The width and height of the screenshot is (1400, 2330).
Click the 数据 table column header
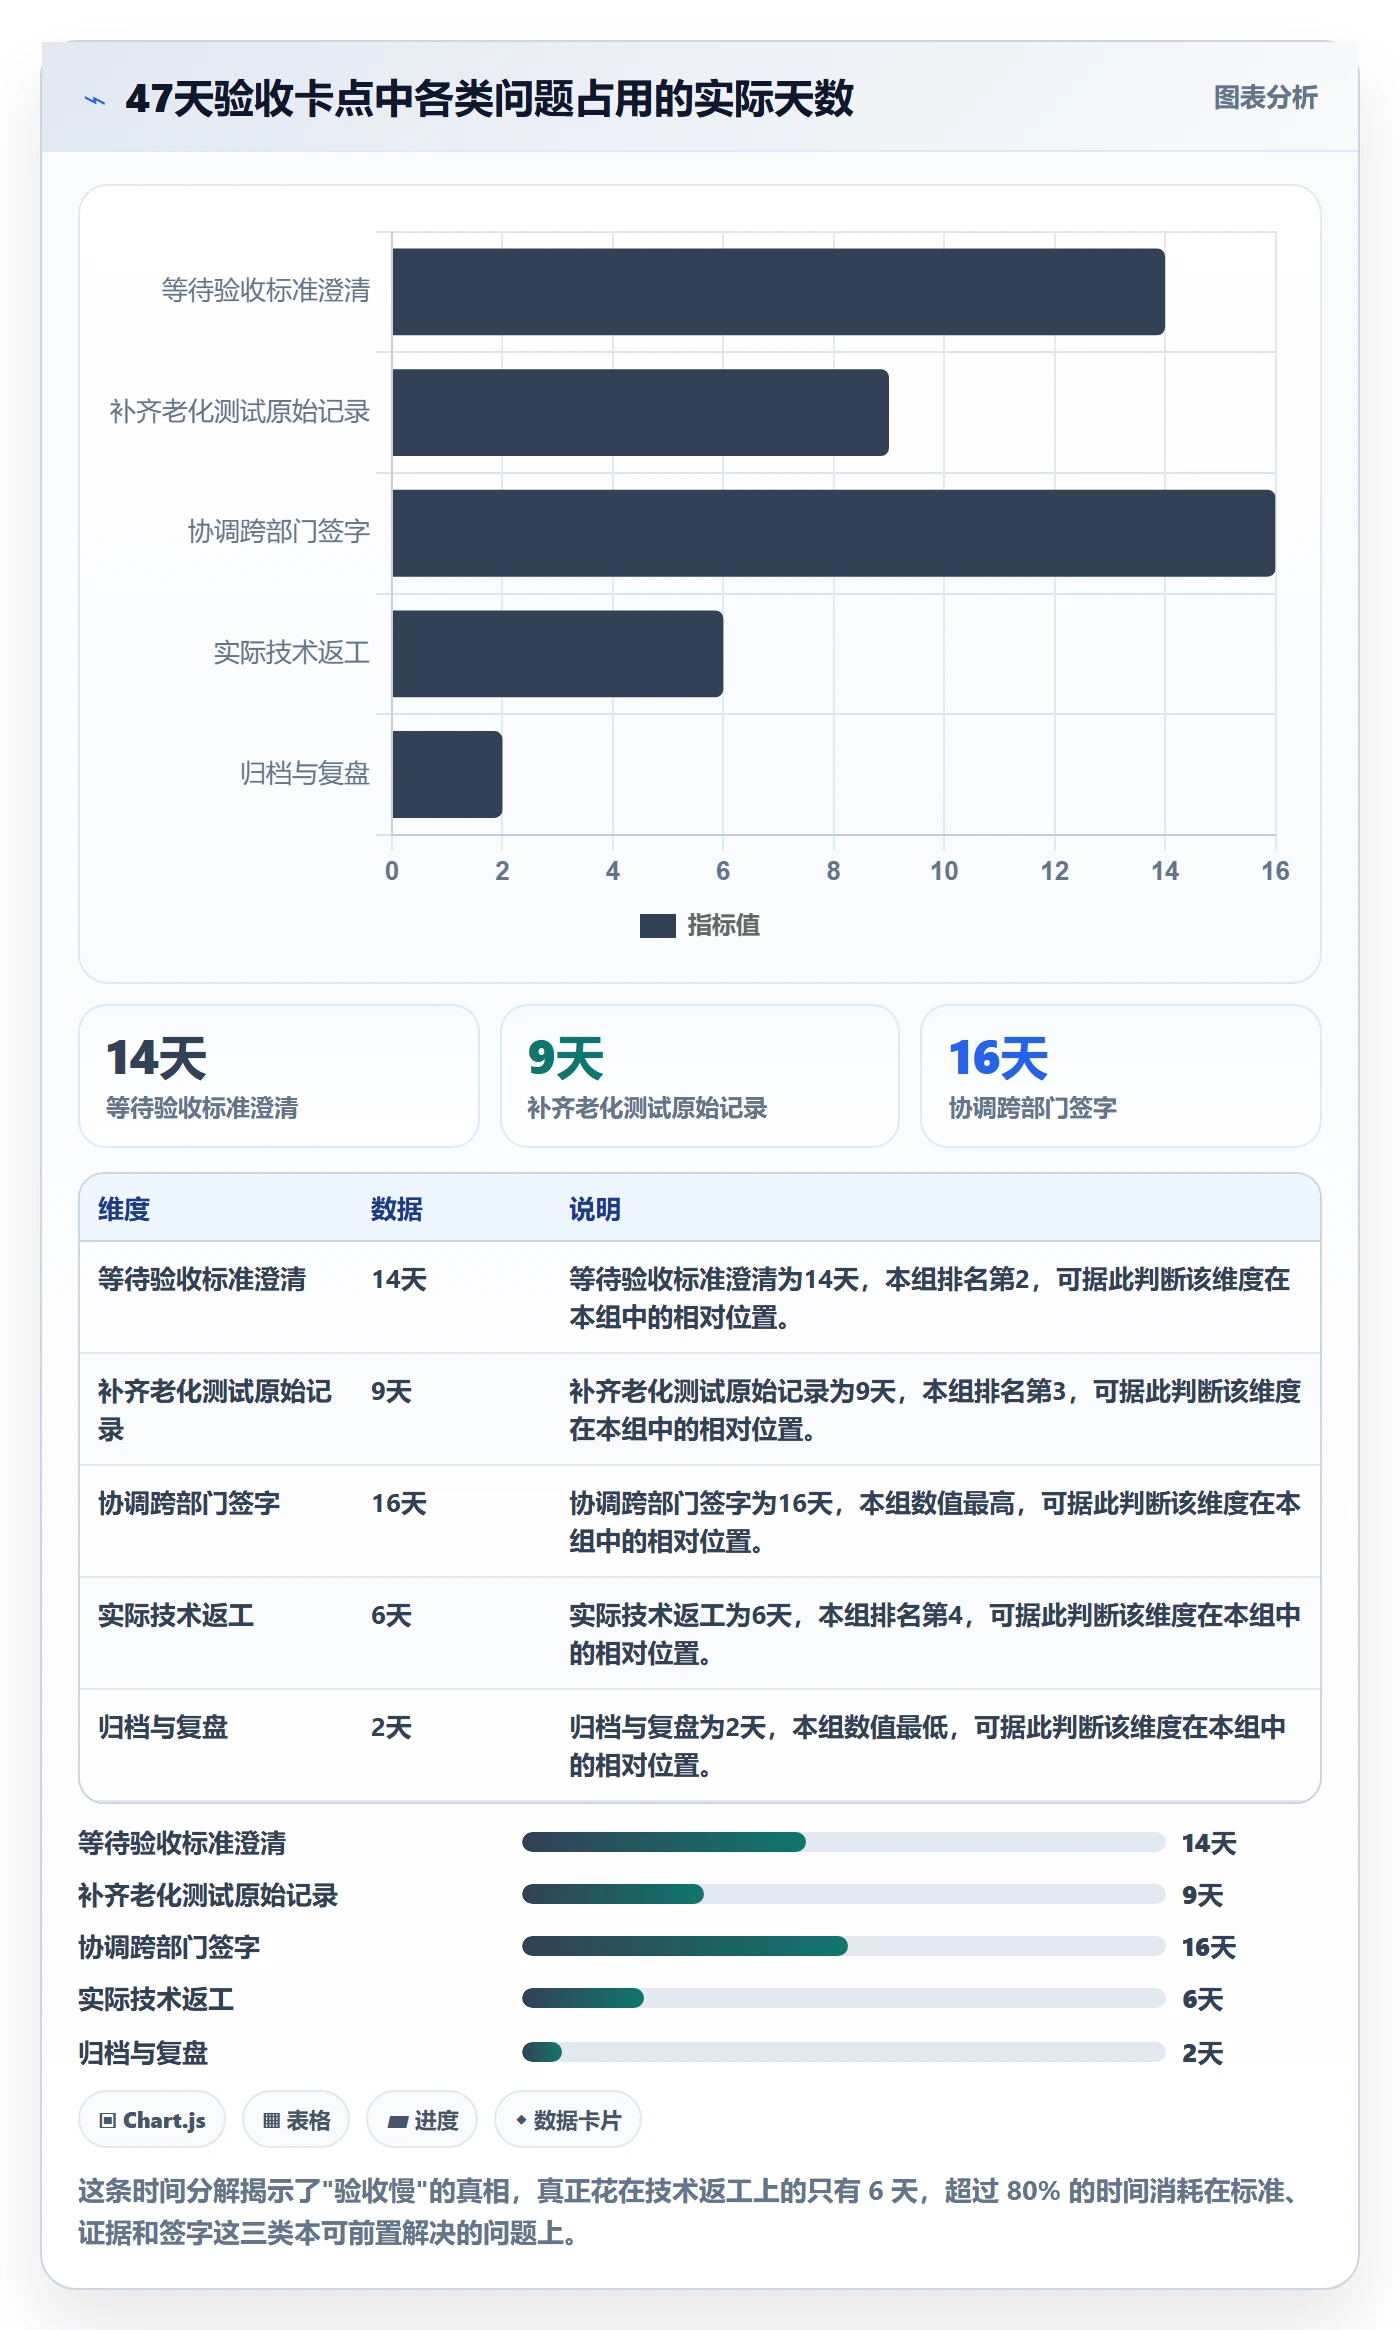(397, 1209)
